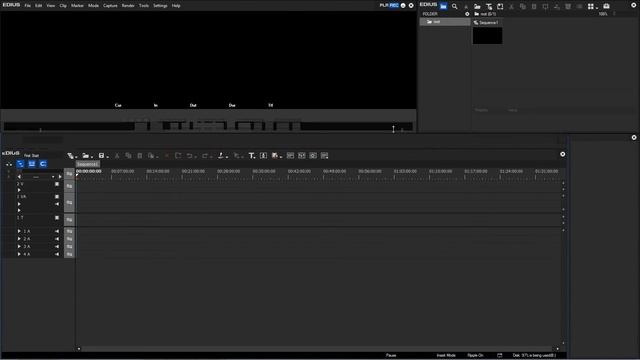Close the FOLDER pane in bin
The image size is (640, 360).
pos(467,14)
